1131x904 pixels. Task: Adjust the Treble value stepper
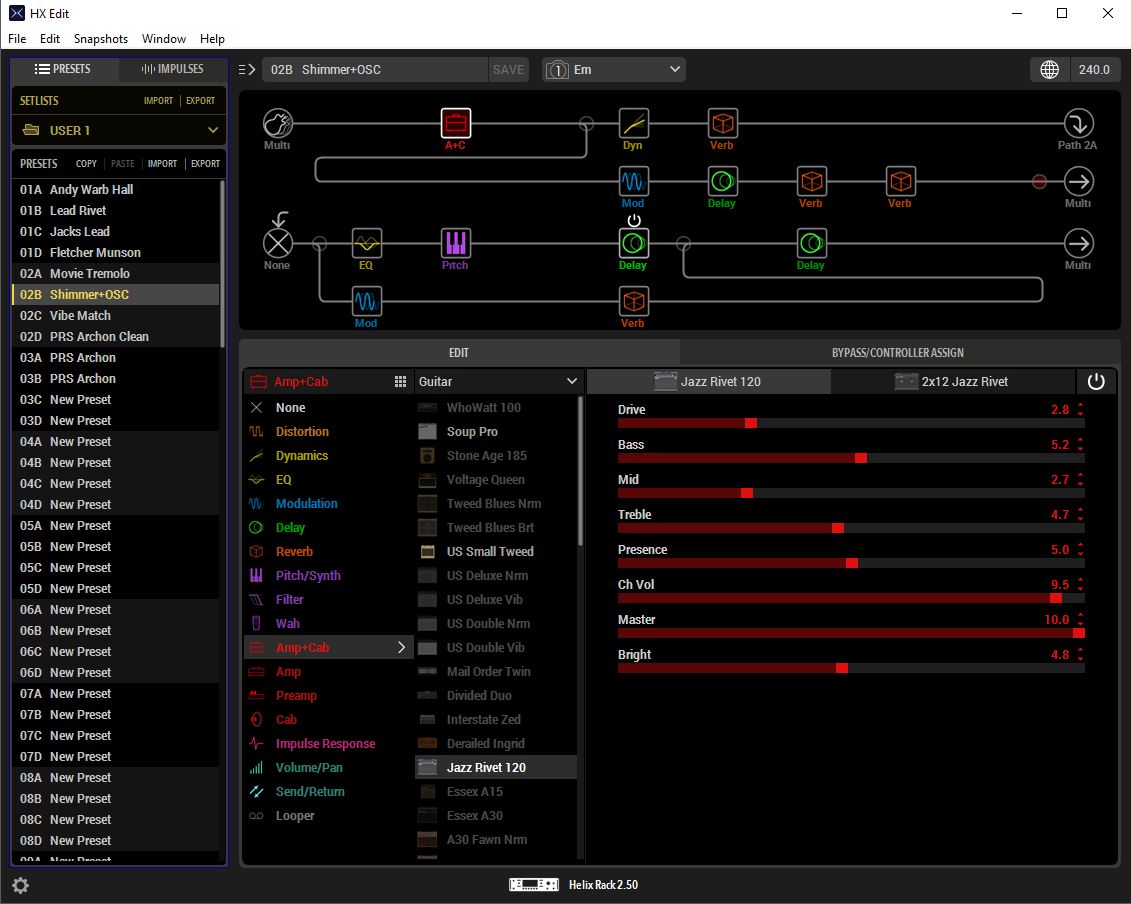1080,514
